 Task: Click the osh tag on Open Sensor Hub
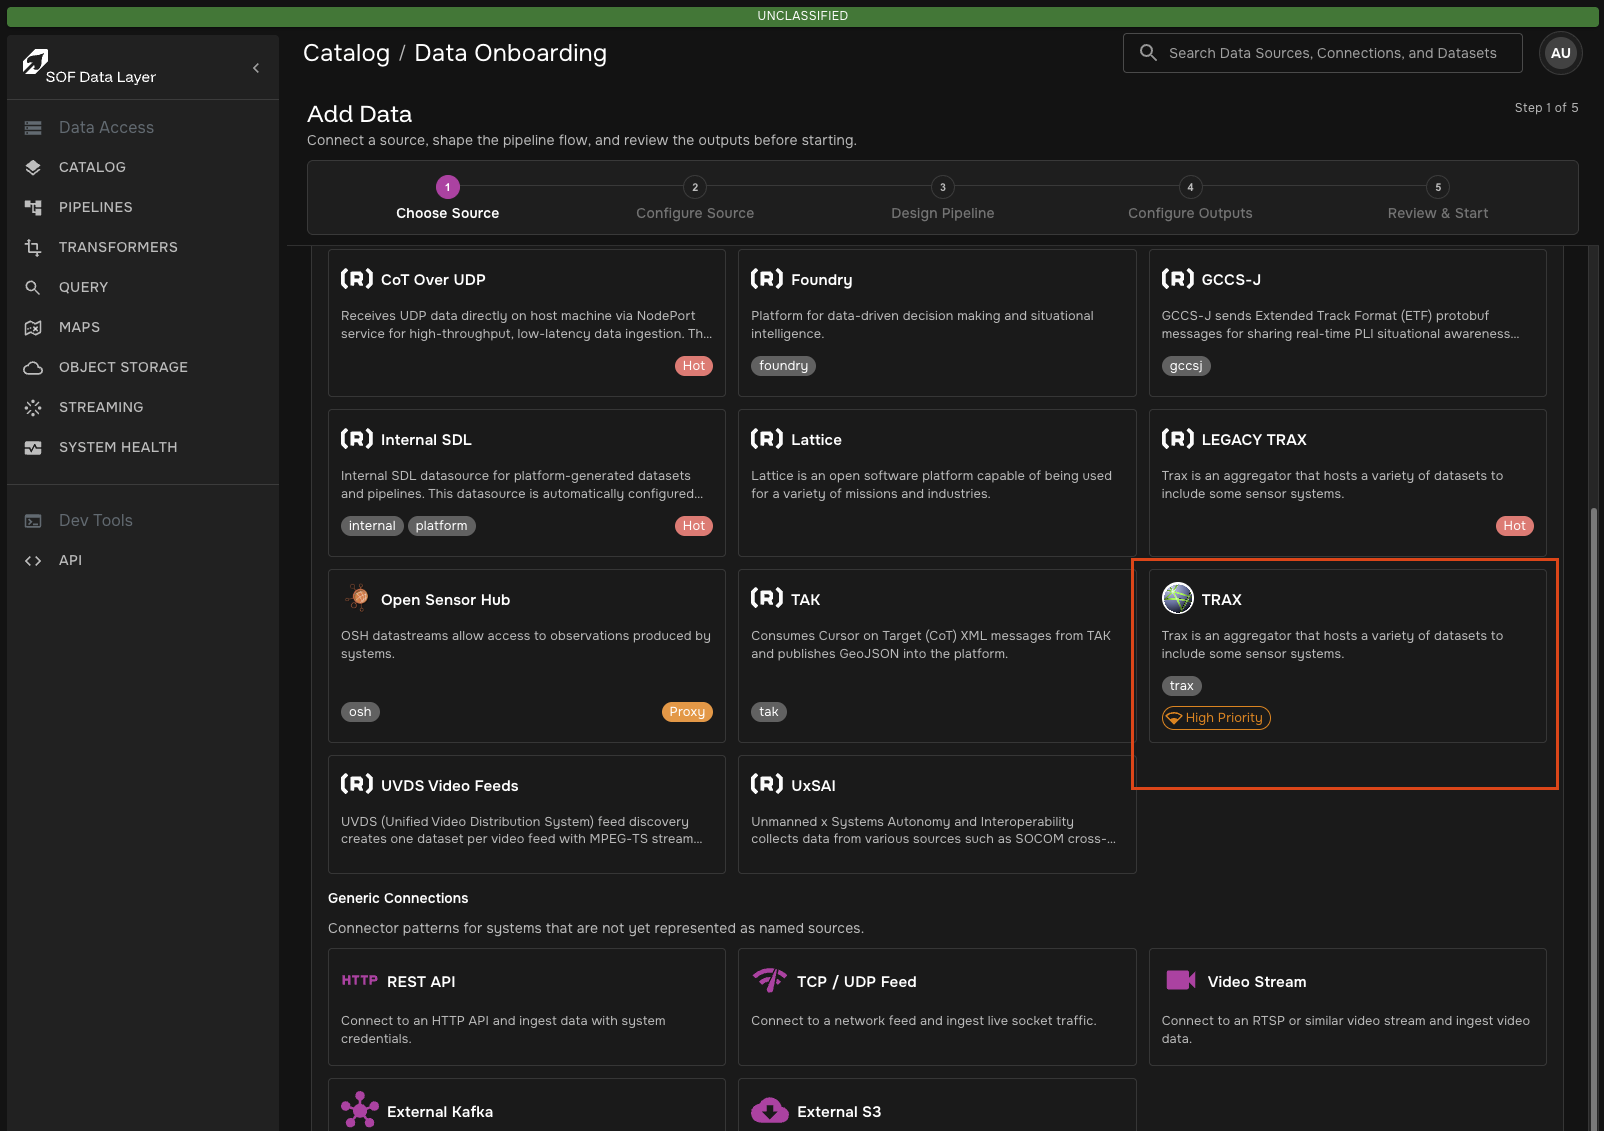click(360, 712)
